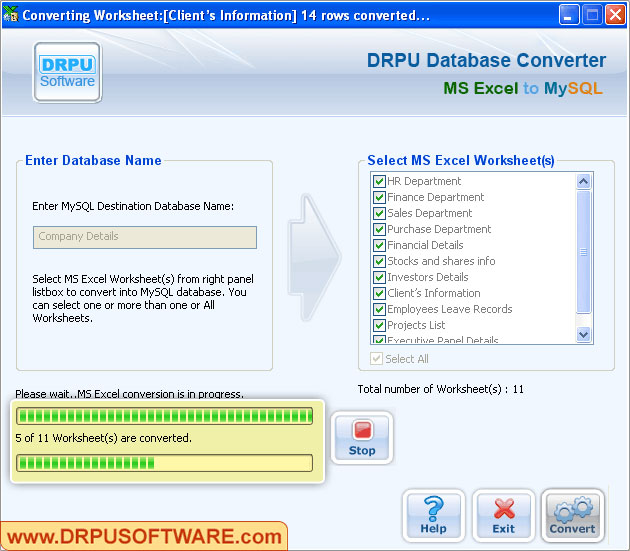Click the Company Details database name field
630x551 pixels.
(145, 237)
